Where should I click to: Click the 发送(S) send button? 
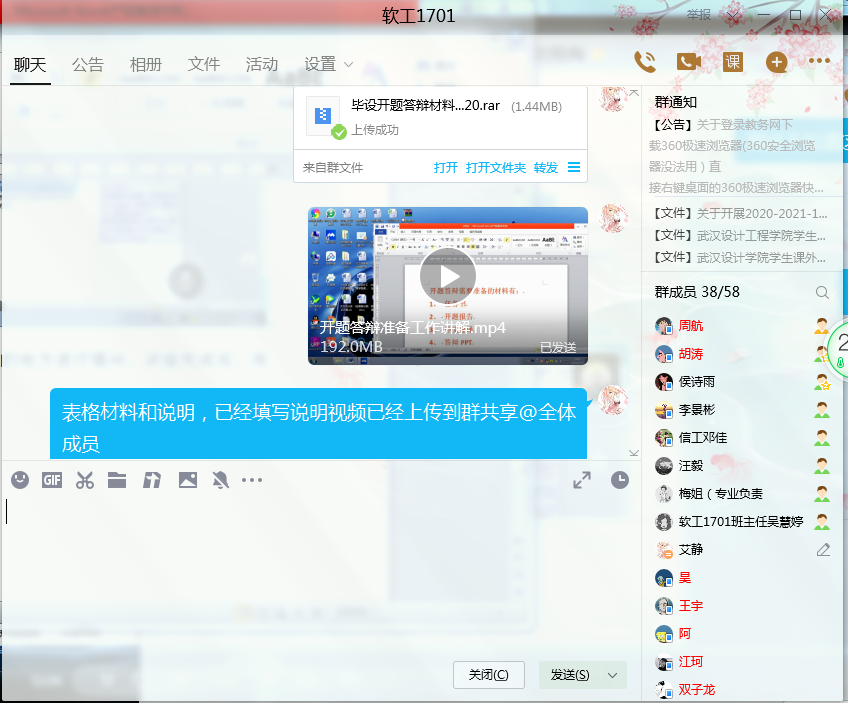click(x=570, y=675)
